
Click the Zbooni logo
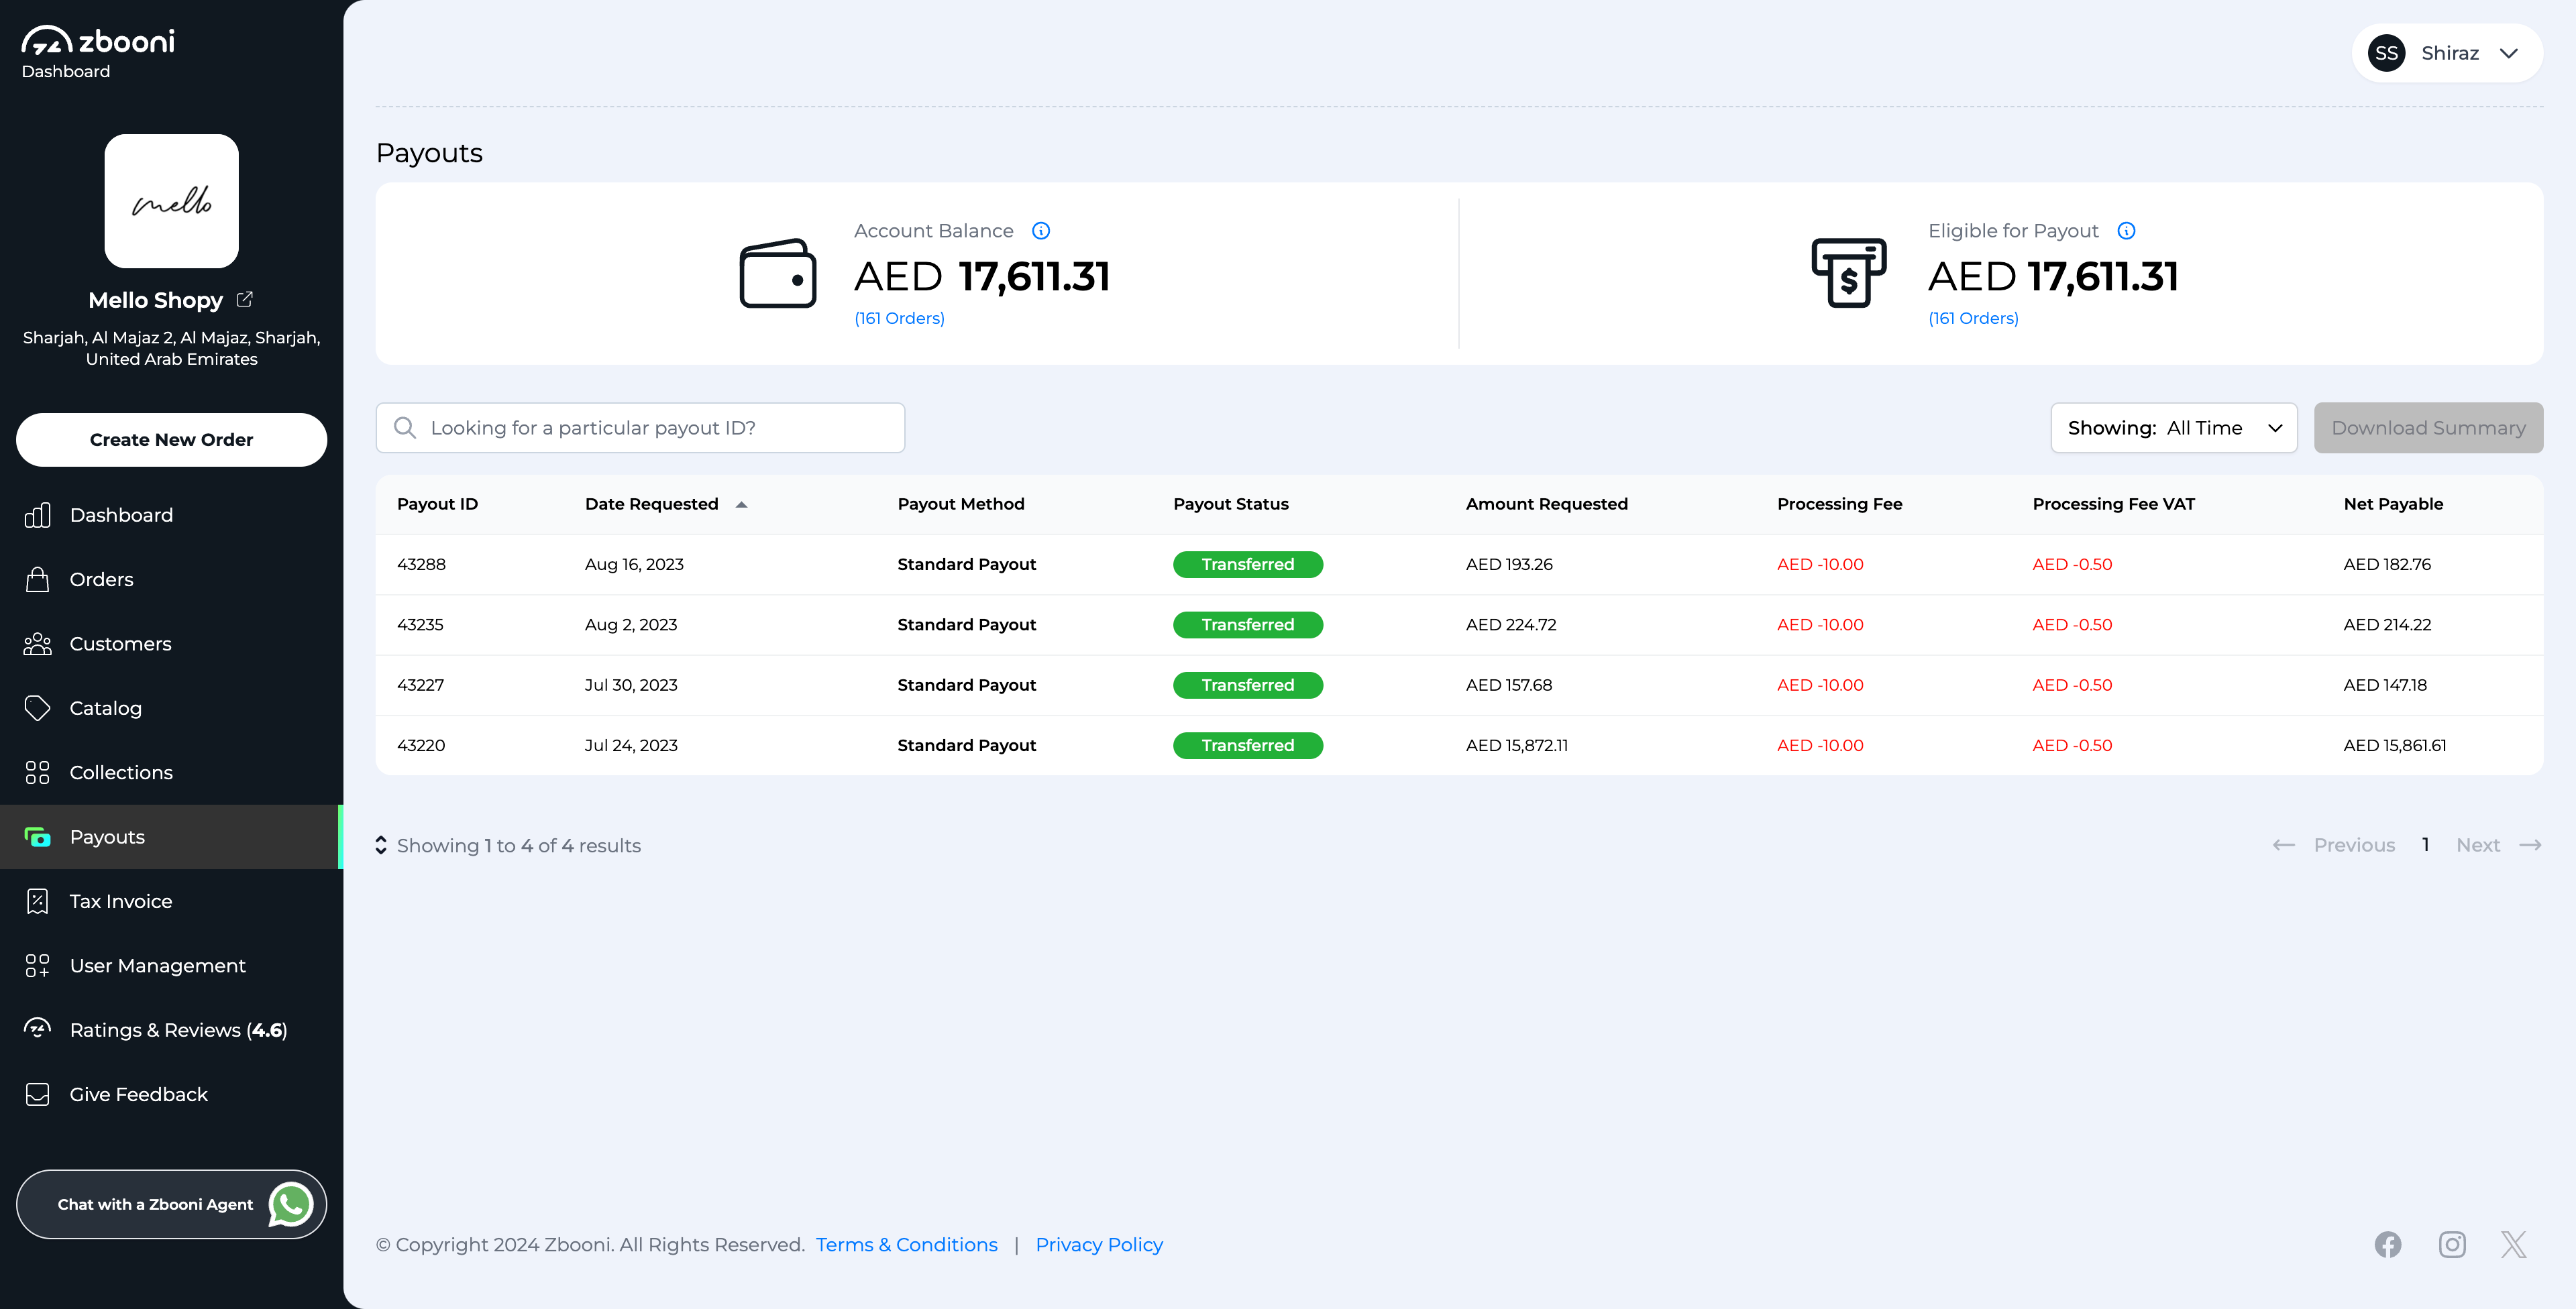(98, 42)
